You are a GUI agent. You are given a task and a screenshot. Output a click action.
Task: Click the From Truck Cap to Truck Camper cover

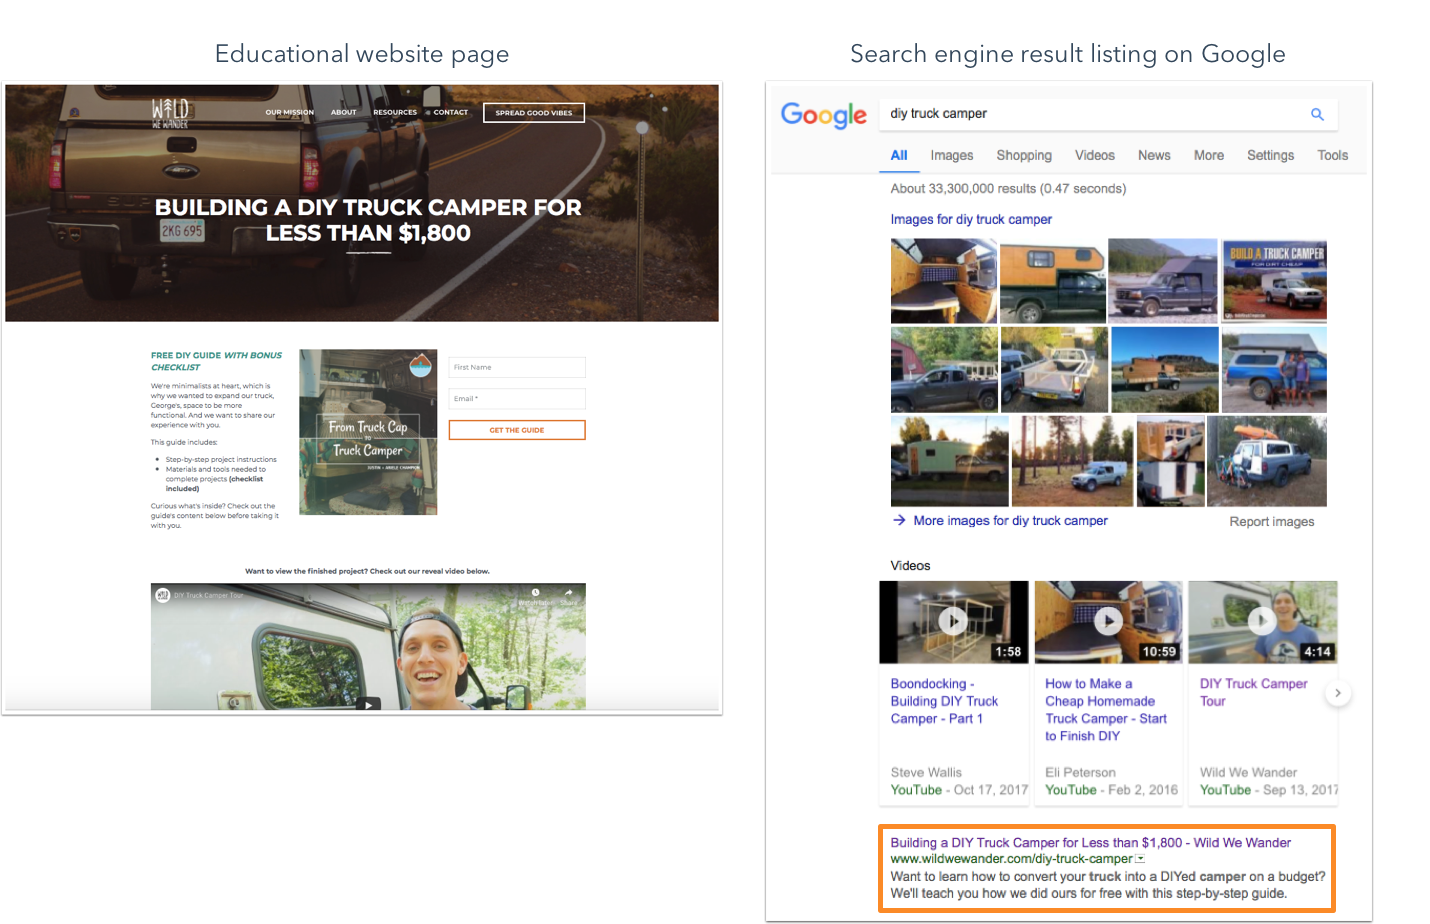[368, 432]
